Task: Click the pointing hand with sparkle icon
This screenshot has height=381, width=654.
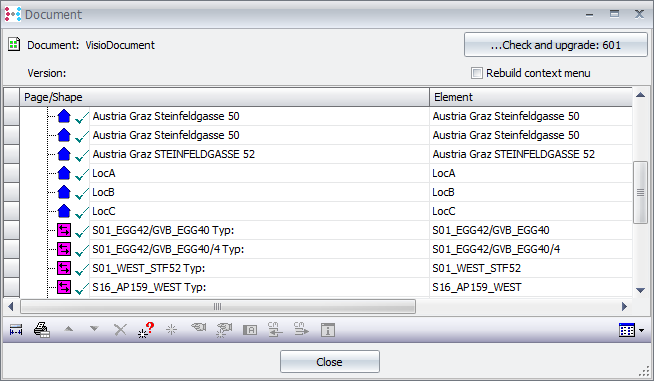Action: (x=224, y=330)
